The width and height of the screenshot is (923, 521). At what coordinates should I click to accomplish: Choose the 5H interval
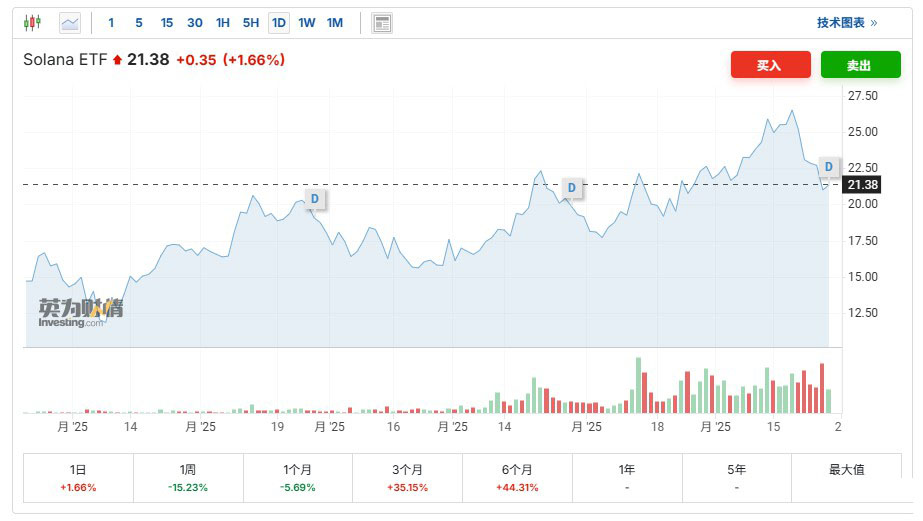[x=251, y=23]
